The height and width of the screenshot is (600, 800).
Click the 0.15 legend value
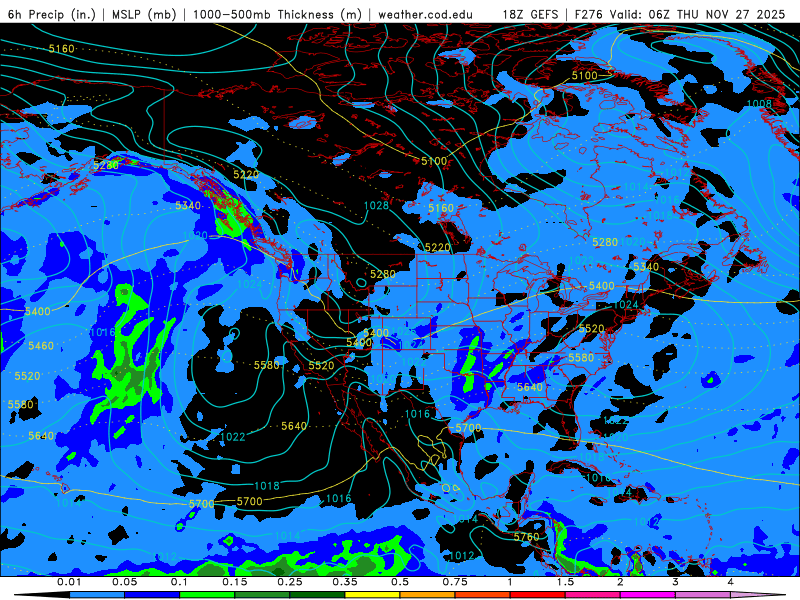(235, 582)
